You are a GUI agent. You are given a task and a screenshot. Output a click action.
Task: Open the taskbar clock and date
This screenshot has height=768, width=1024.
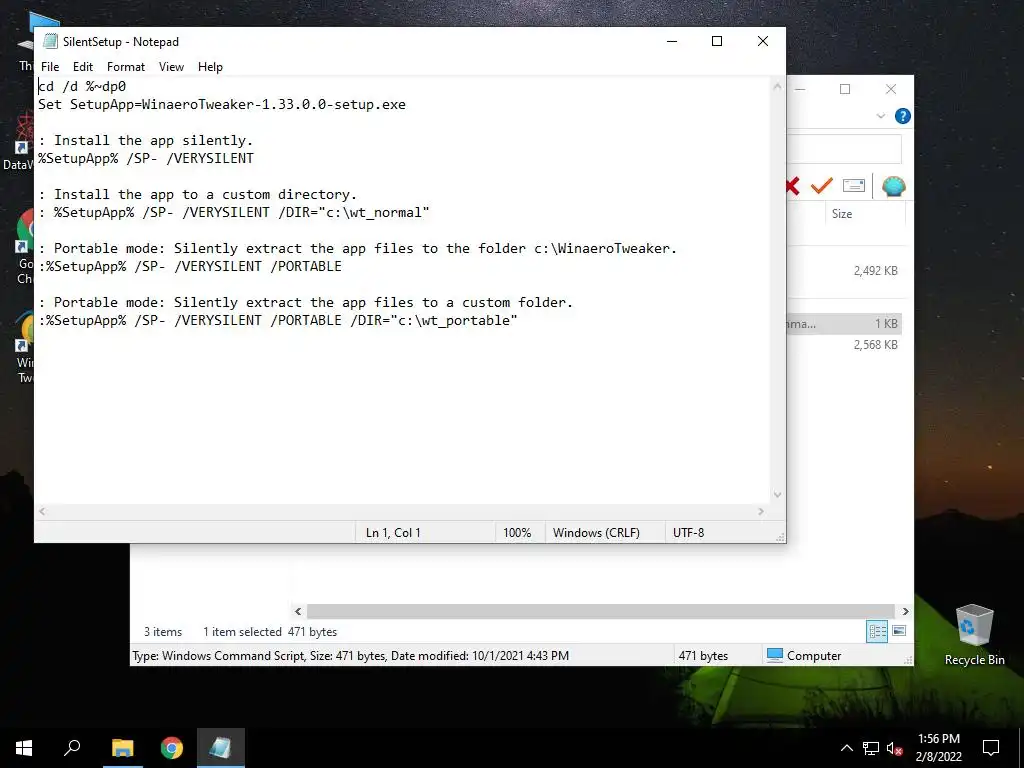pyautogui.click(x=938, y=748)
